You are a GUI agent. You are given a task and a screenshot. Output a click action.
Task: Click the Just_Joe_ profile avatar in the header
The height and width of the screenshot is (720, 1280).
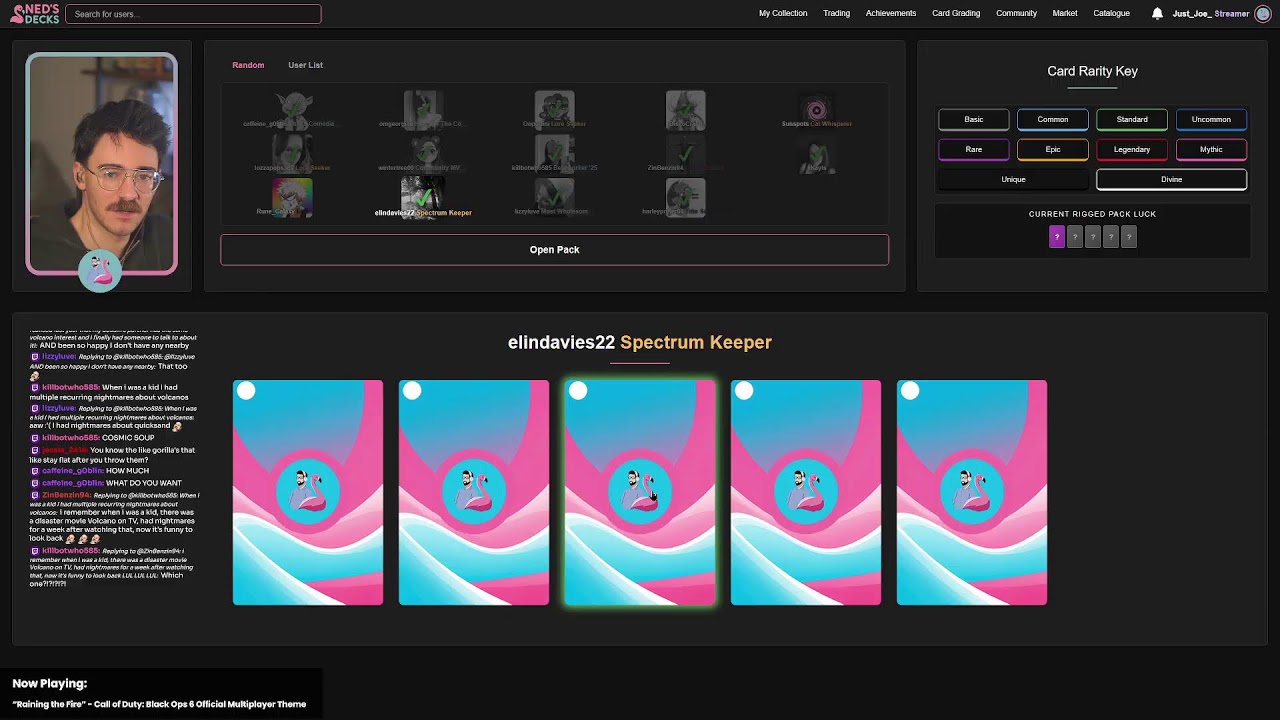pyautogui.click(x=1262, y=14)
